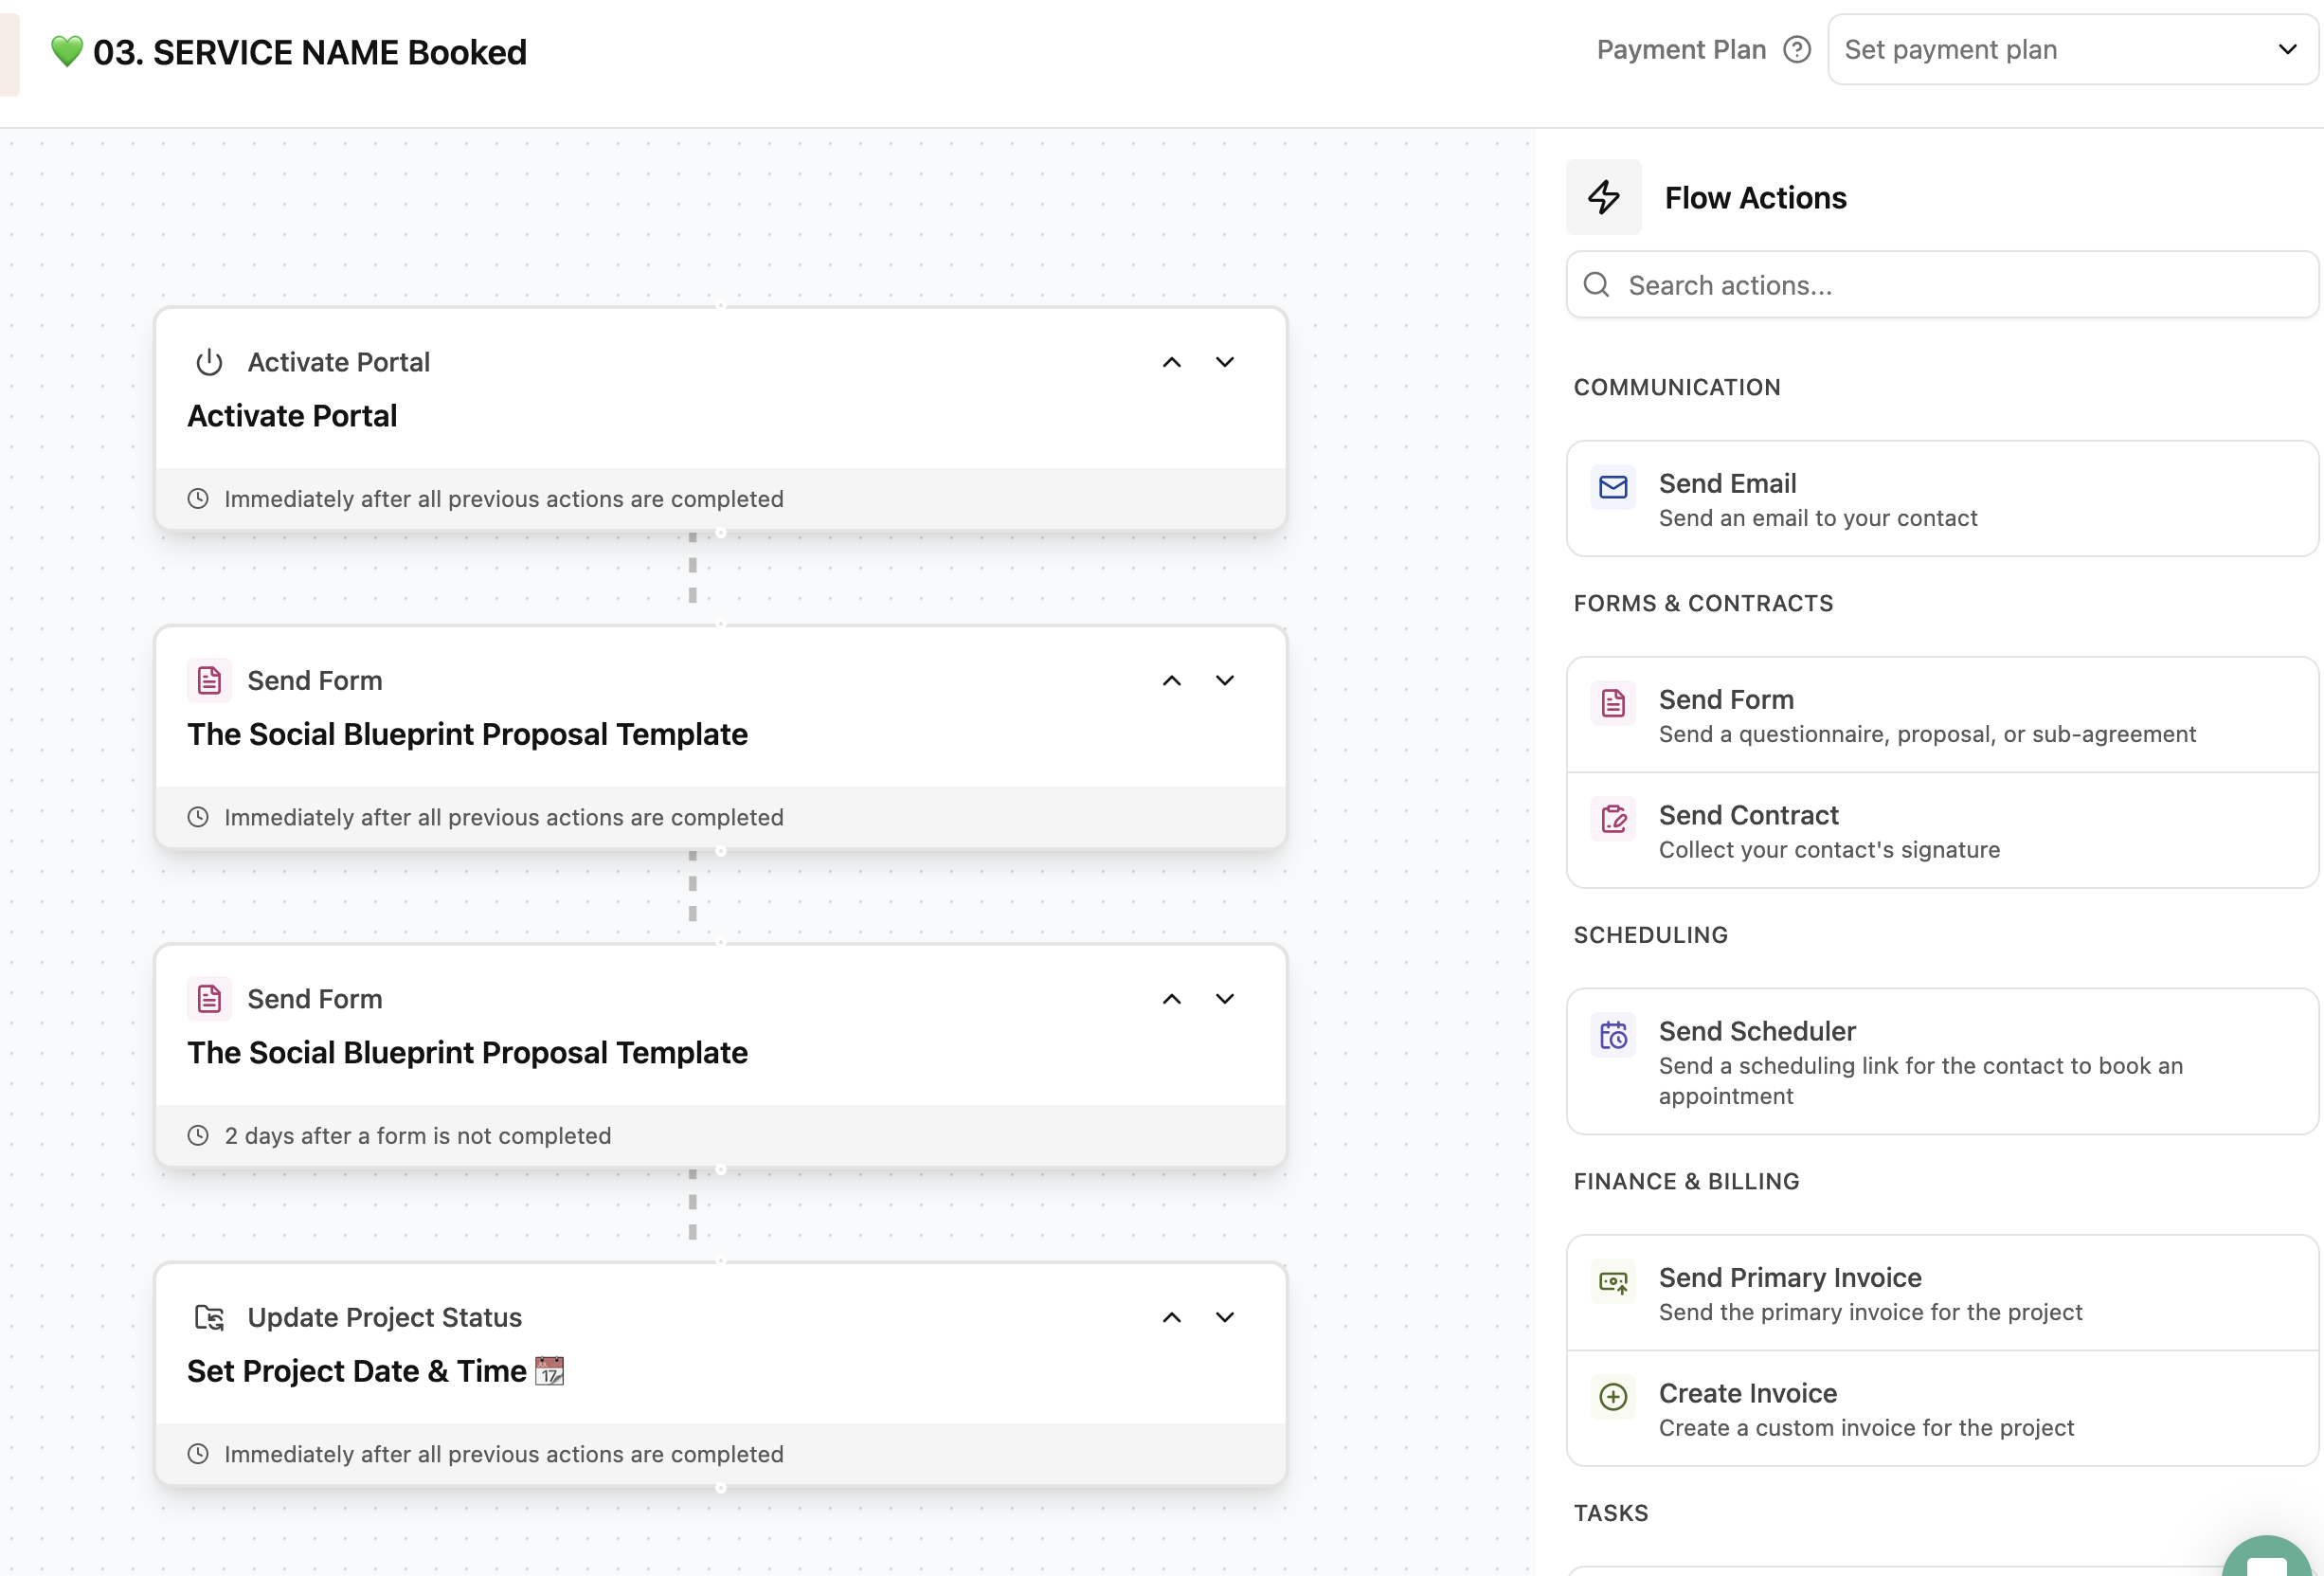Click the search magnifier in Flow Actions
Viewport: 2324px width, 1576px height.
point(1596,284)
